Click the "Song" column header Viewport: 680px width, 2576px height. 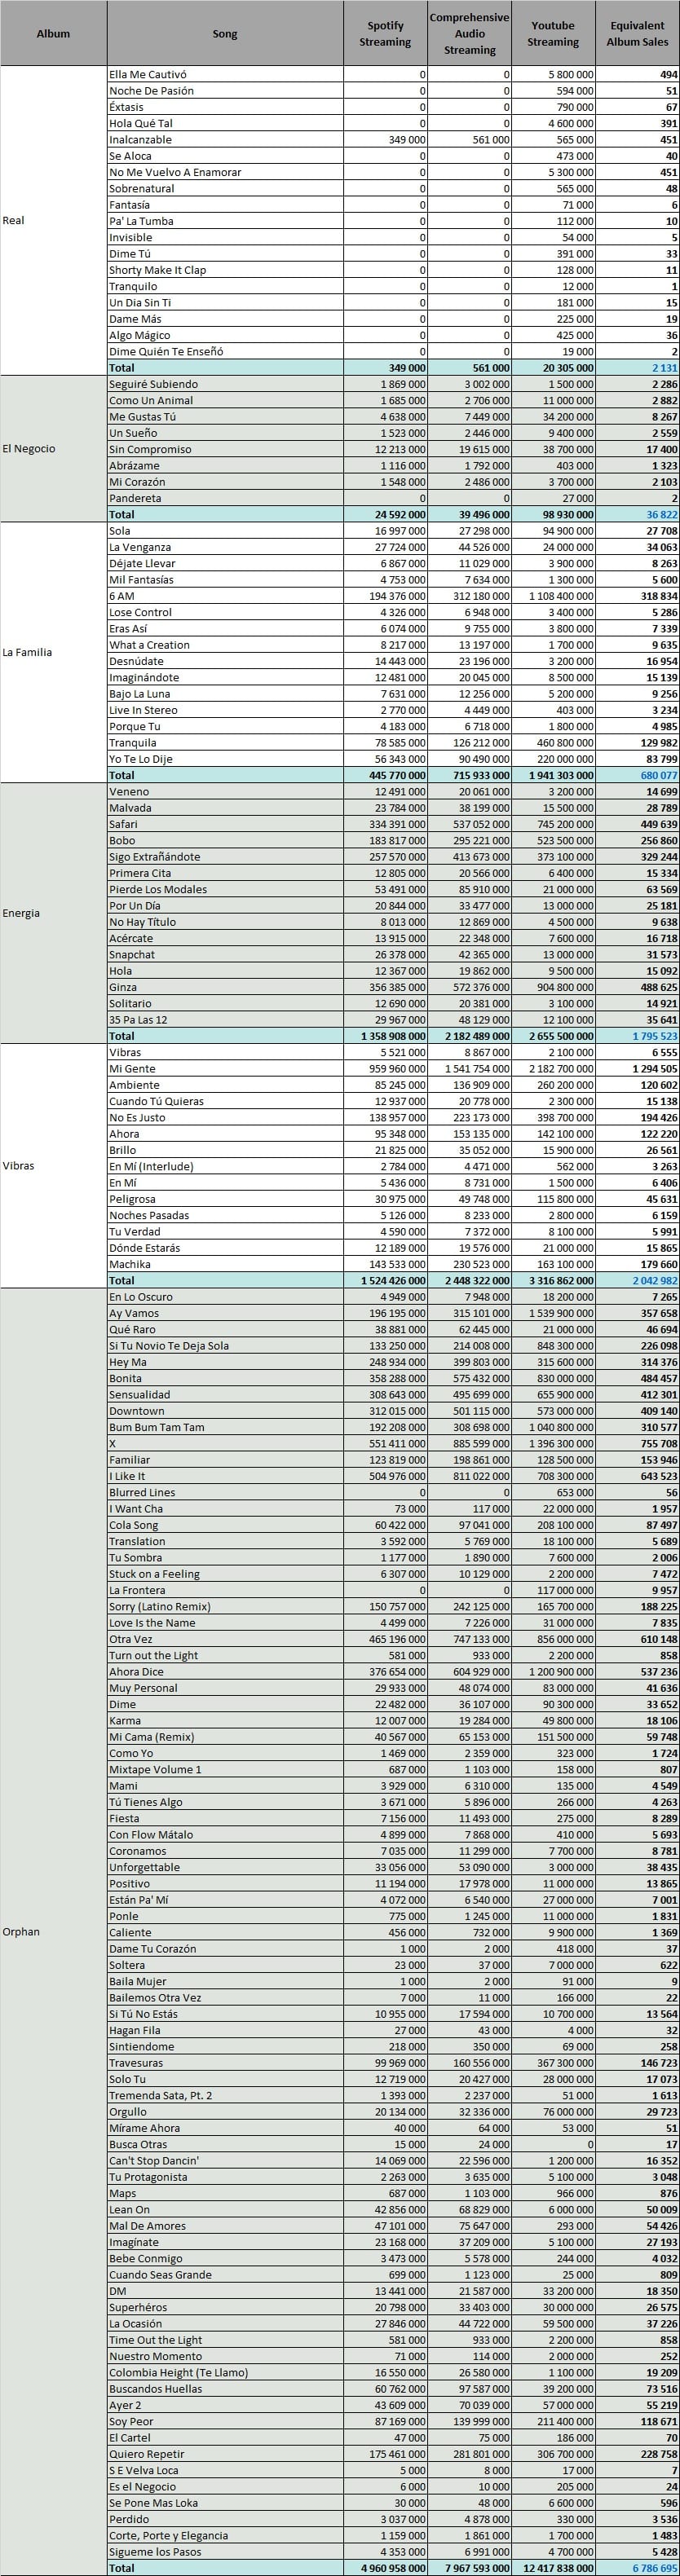(x=225, y=33)
